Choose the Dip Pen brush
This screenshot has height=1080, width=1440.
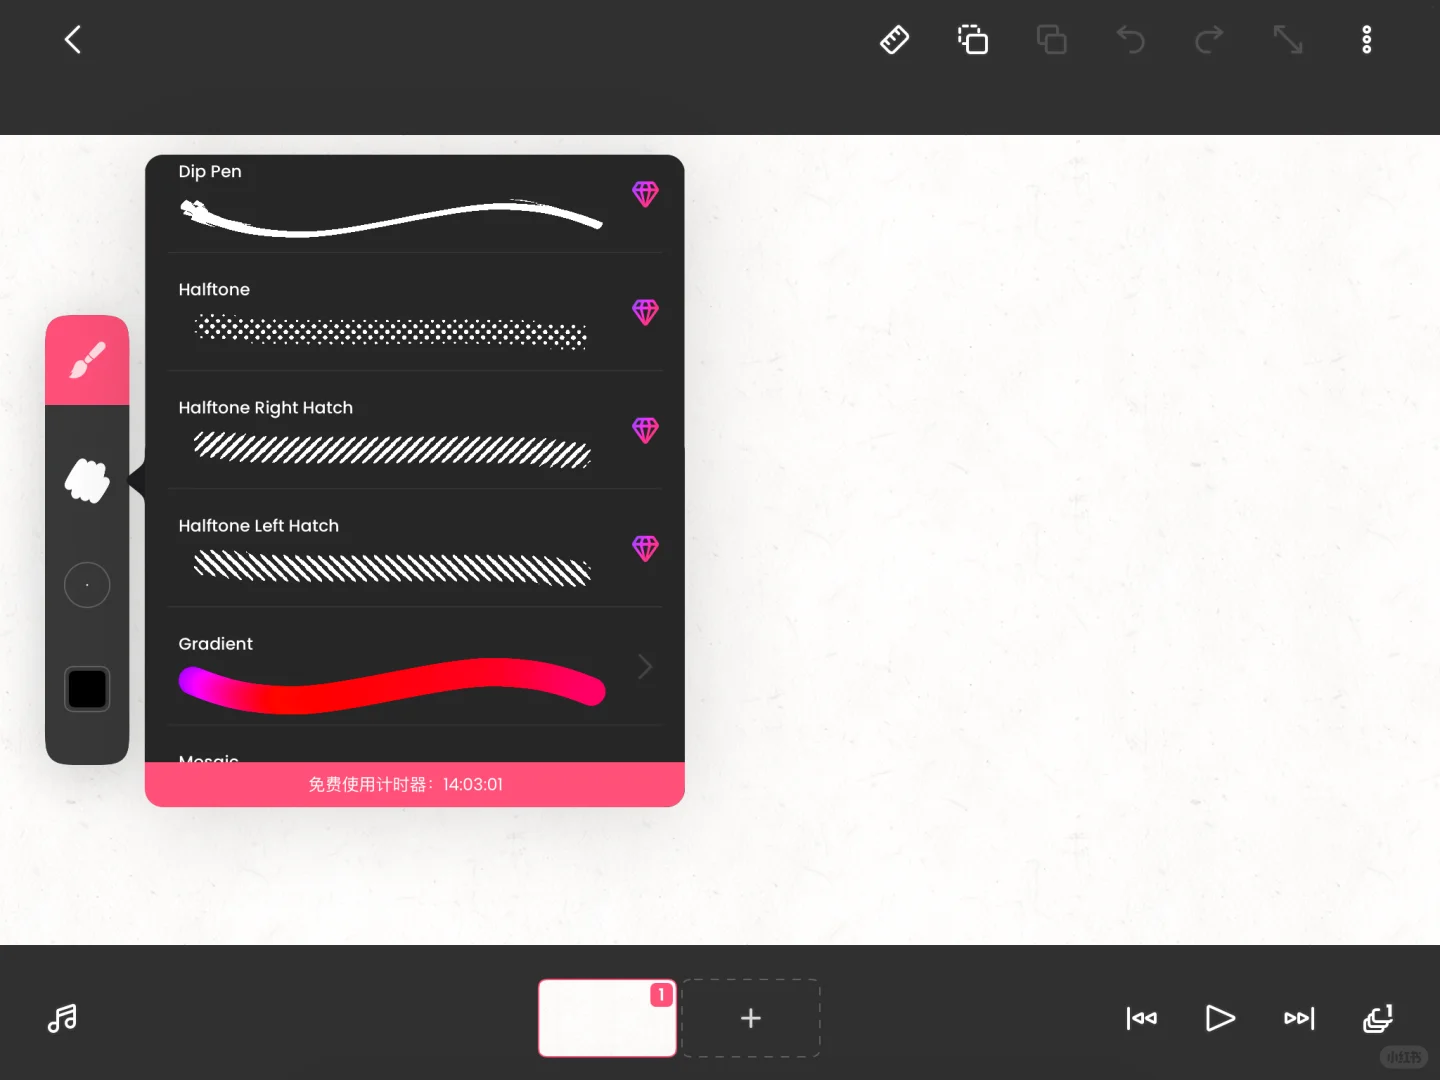click(415, 204)
